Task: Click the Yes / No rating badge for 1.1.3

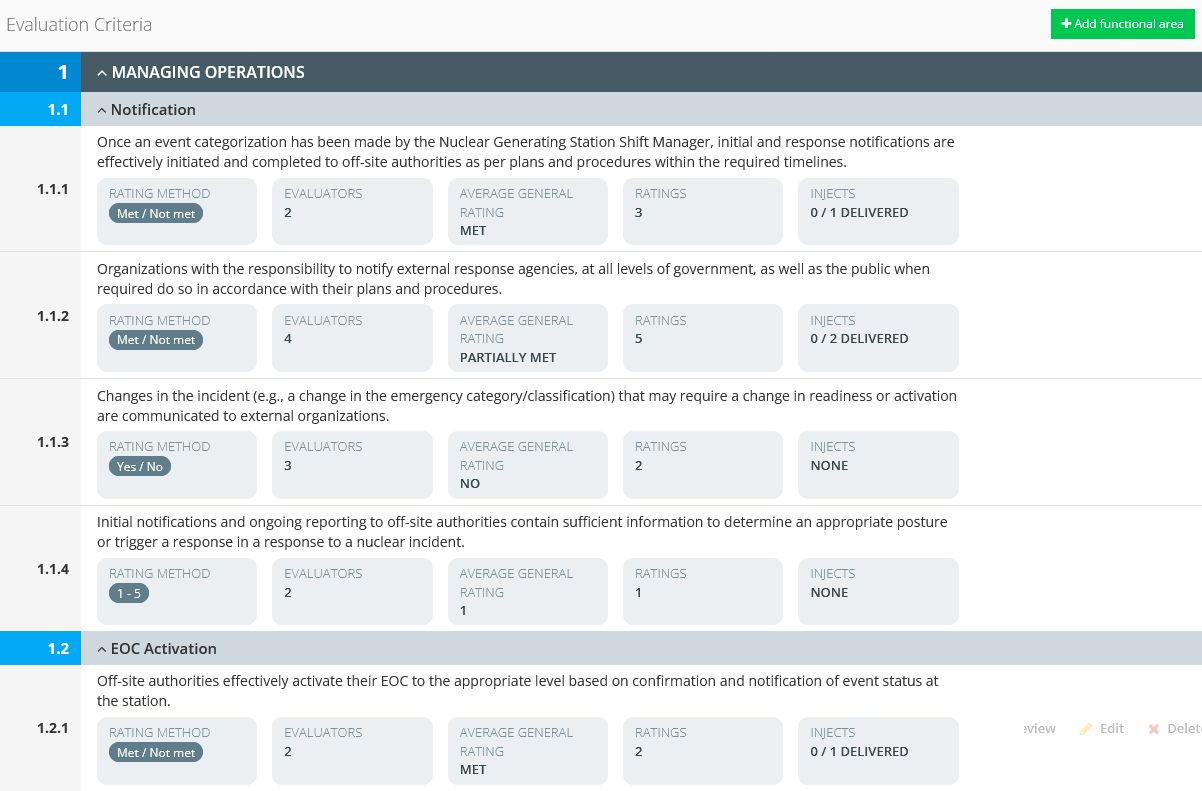Action: tap(140, 466)
